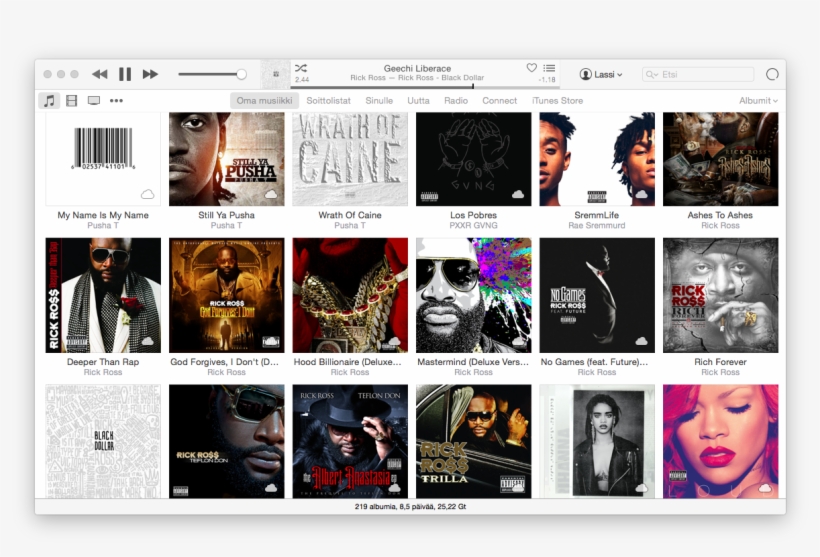Open the Radio tab
820x557 pixels.
[x=456, y=100]
